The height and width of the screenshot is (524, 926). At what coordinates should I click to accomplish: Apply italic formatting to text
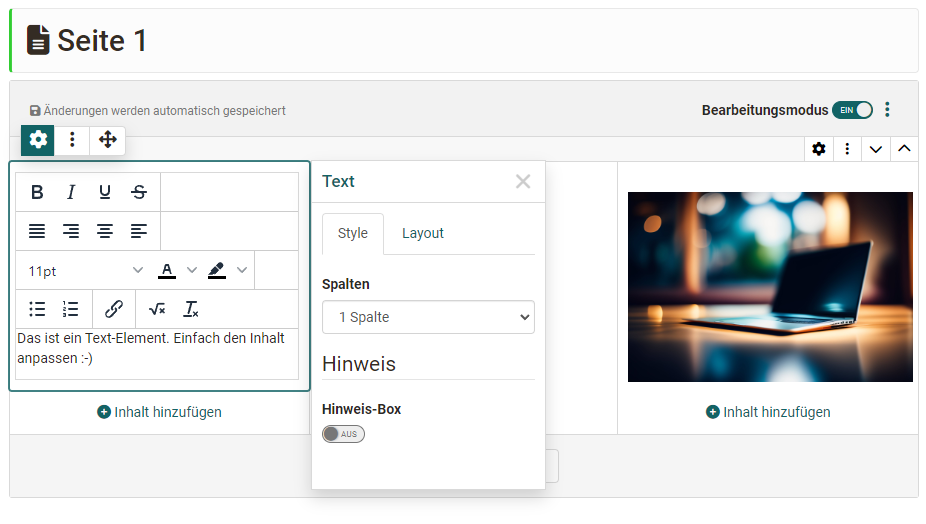click(x=71, y=192)
